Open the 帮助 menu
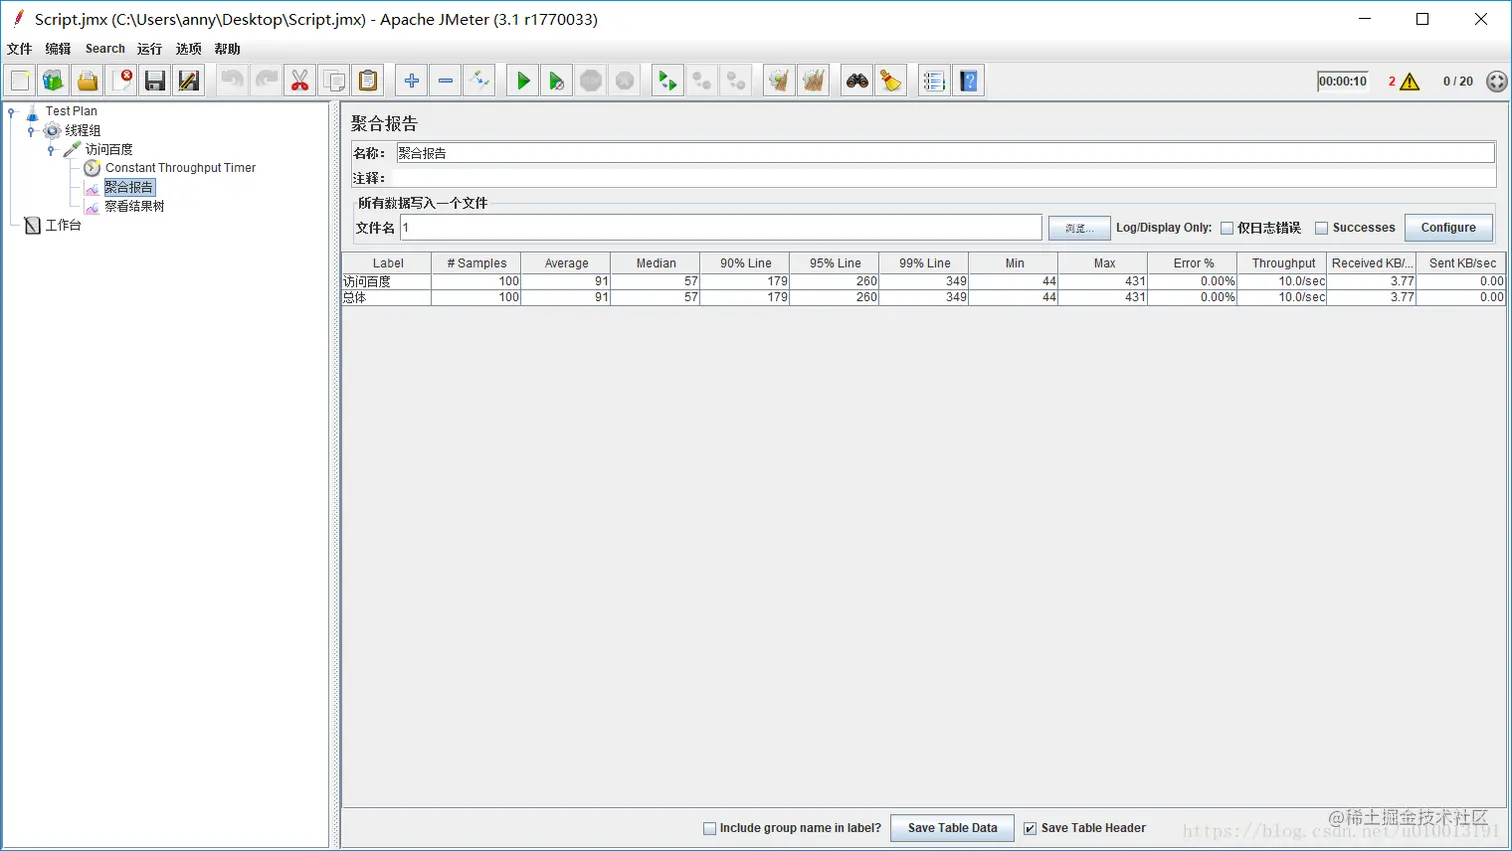 (x=227, y=49)
